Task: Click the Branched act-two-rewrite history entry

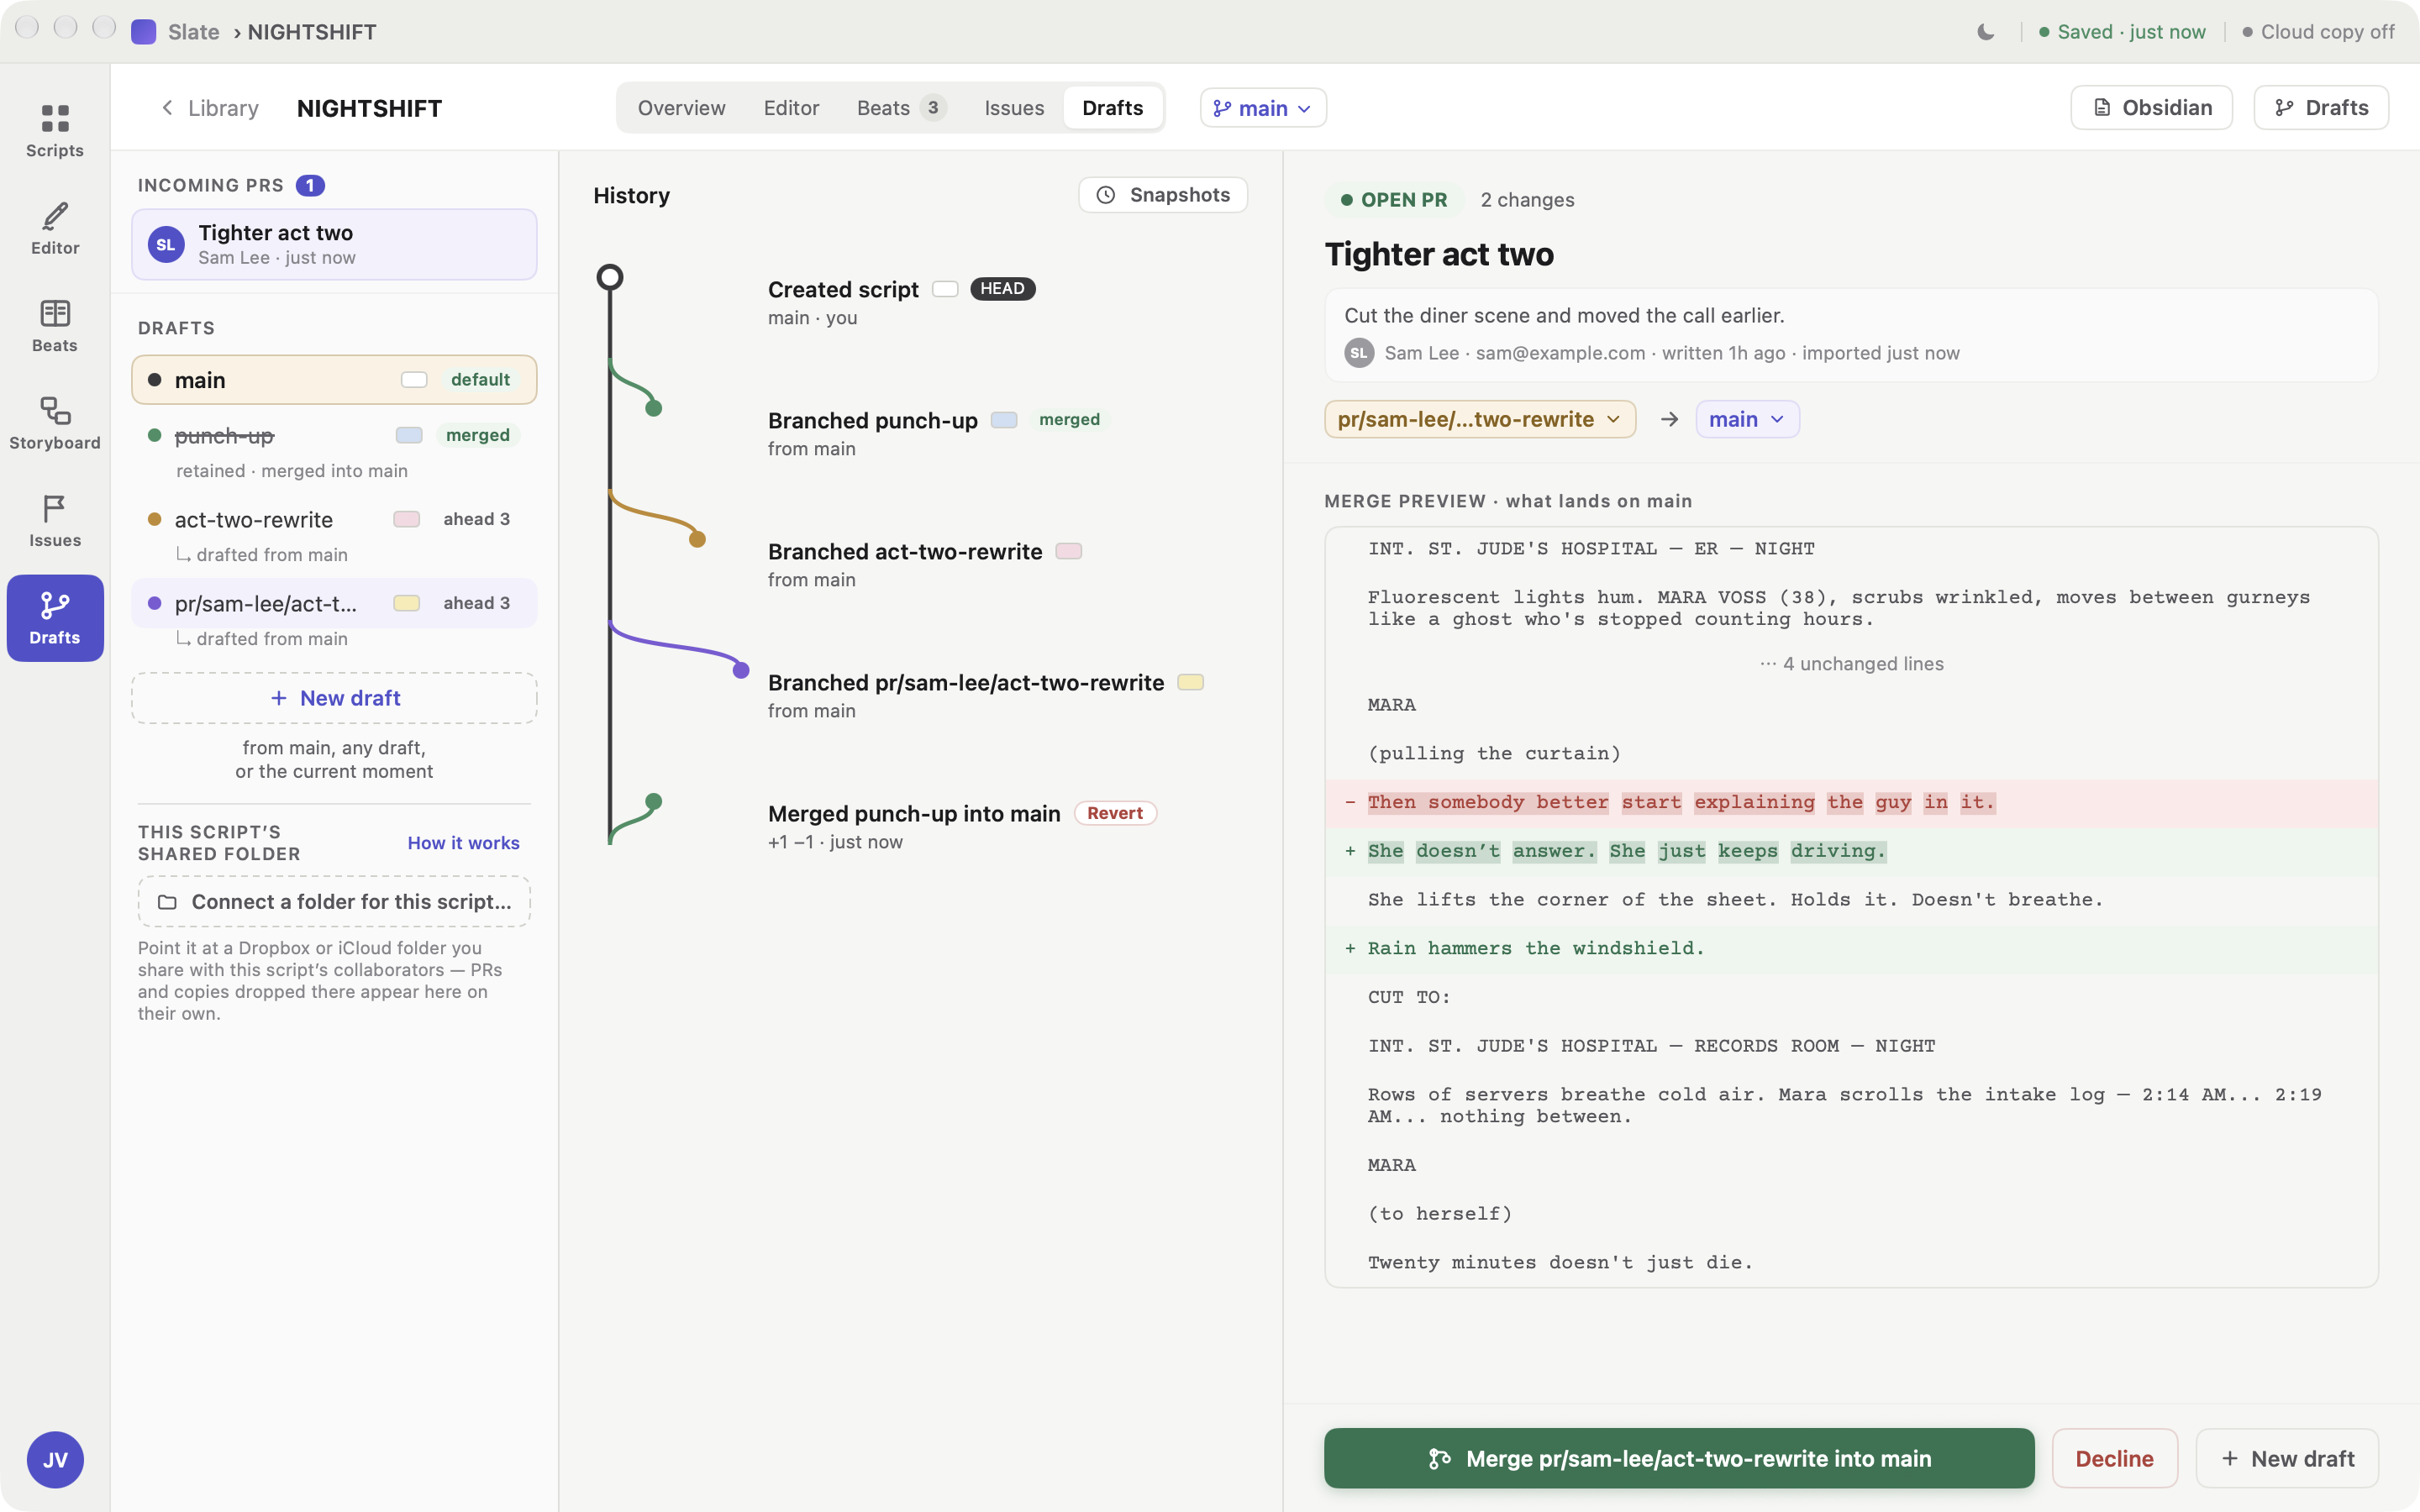Action: pyautogui.click(x=905, y=552)
